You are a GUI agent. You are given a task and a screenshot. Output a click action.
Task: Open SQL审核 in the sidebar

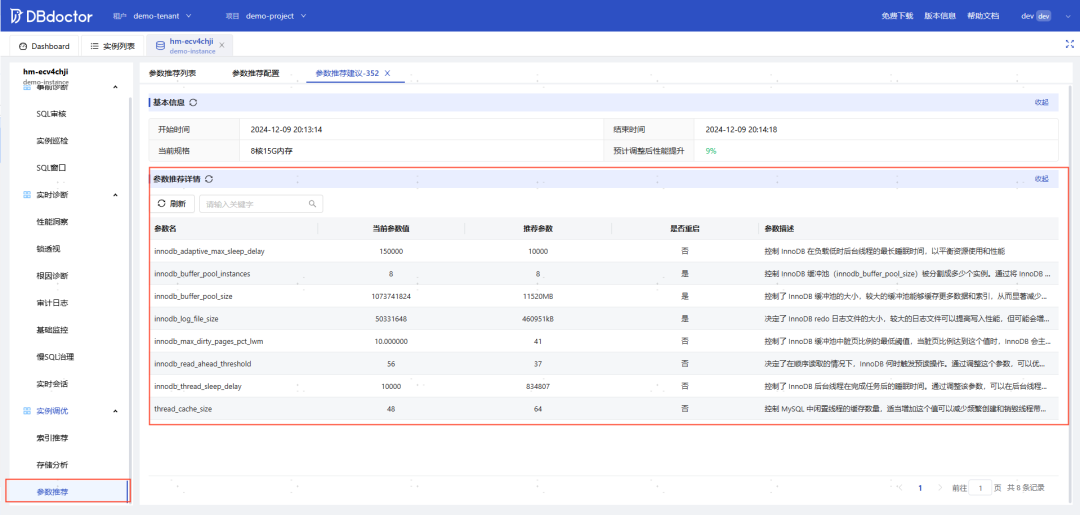pyautogui.click(x=51, y=114)
